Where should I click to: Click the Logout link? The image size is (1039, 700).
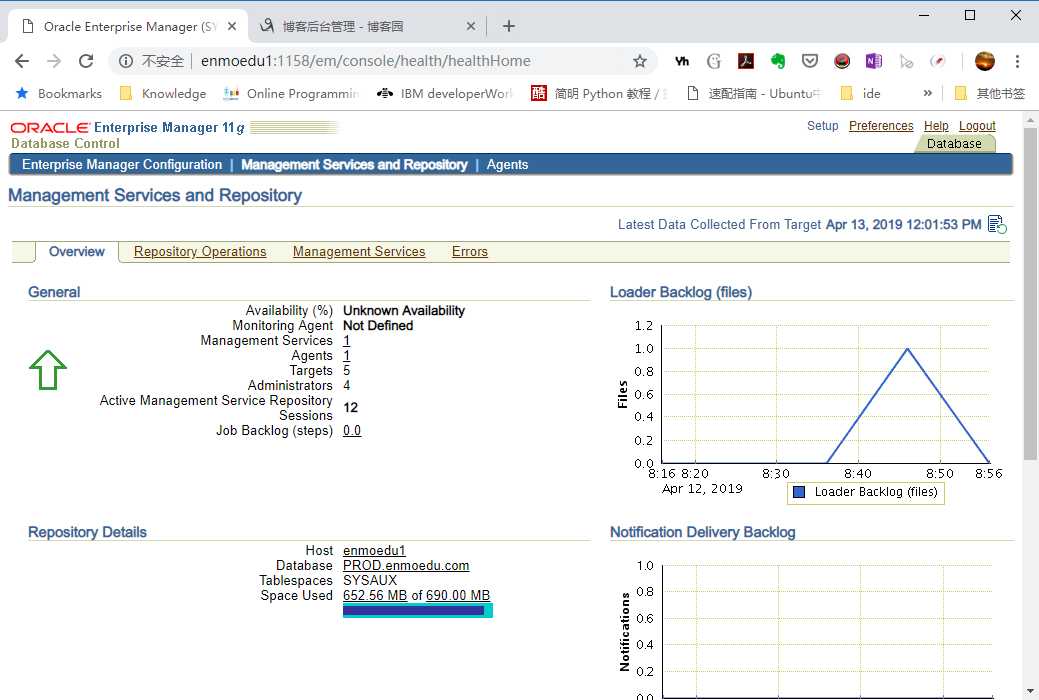pyautogui.click(x=977, y=126)
